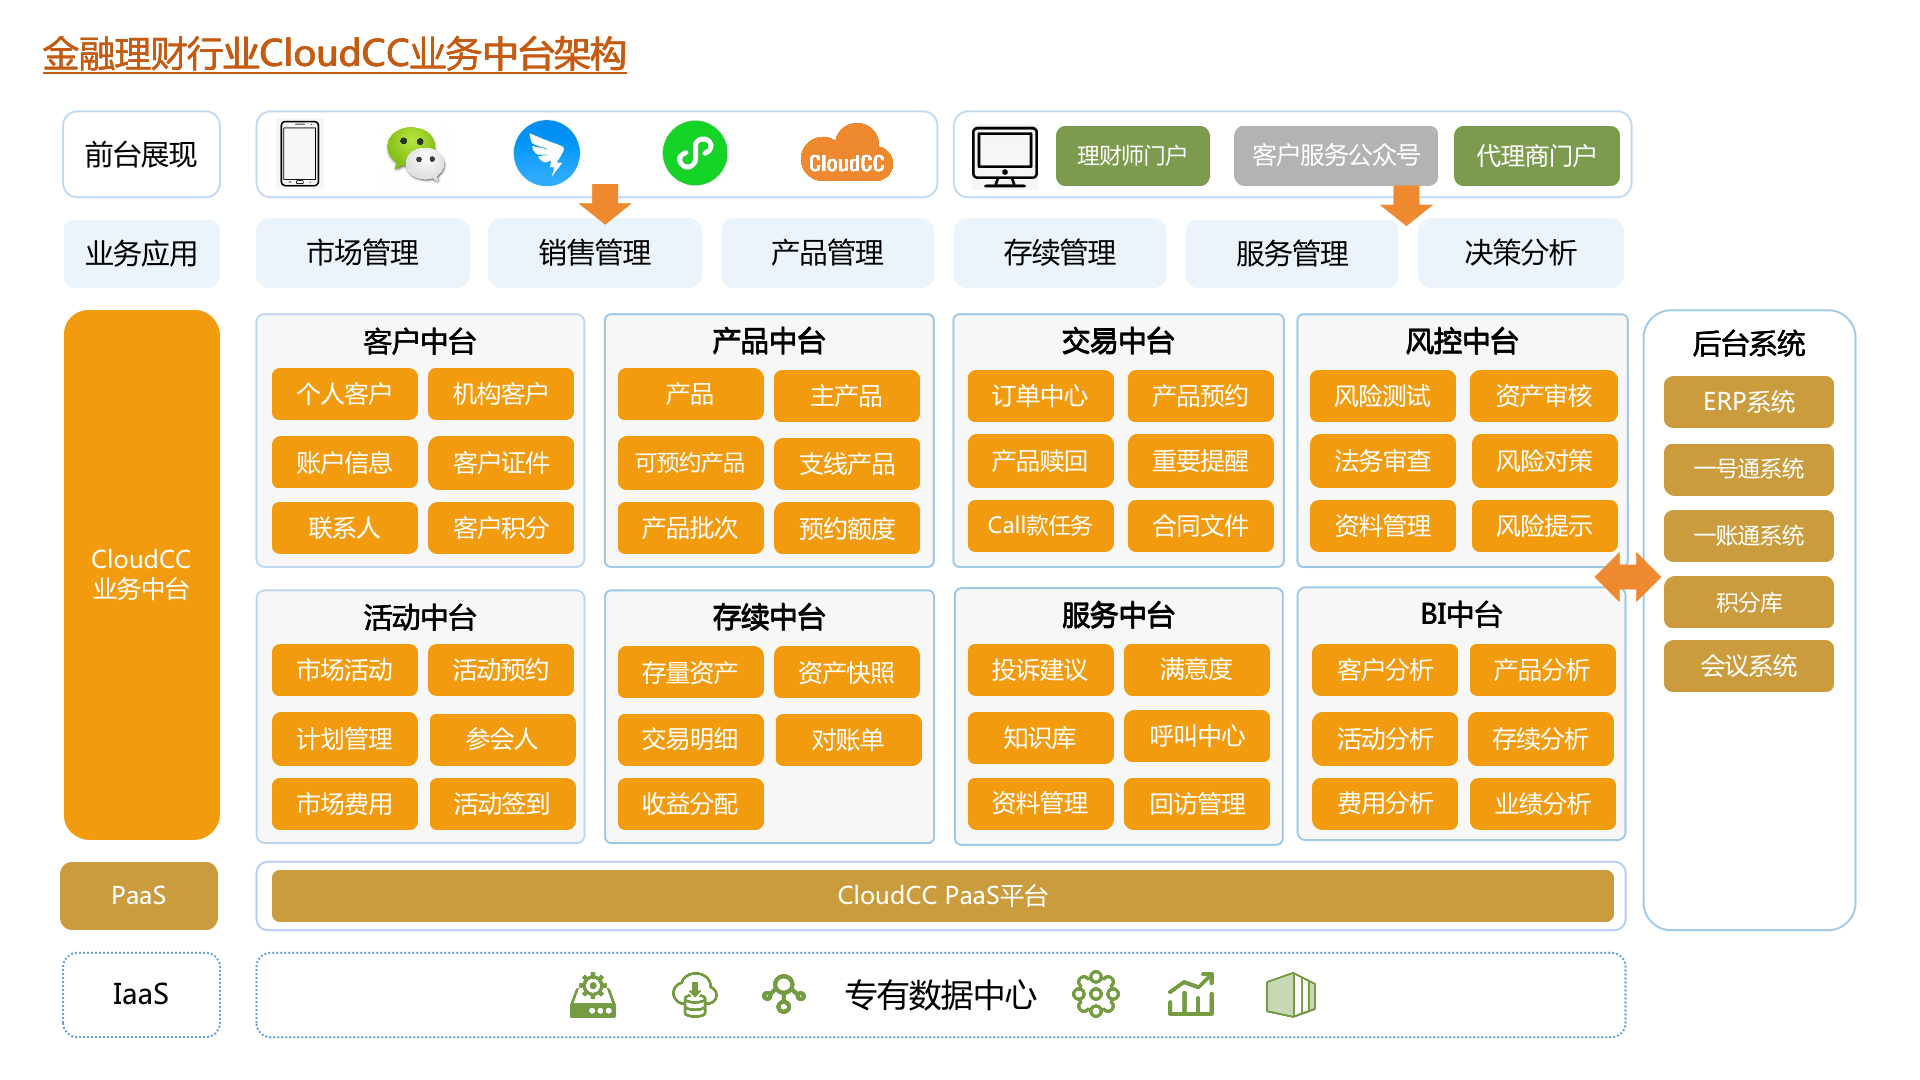Click the orange double-headed arrow
1920x1080 pixels.
click(1628, 577)
